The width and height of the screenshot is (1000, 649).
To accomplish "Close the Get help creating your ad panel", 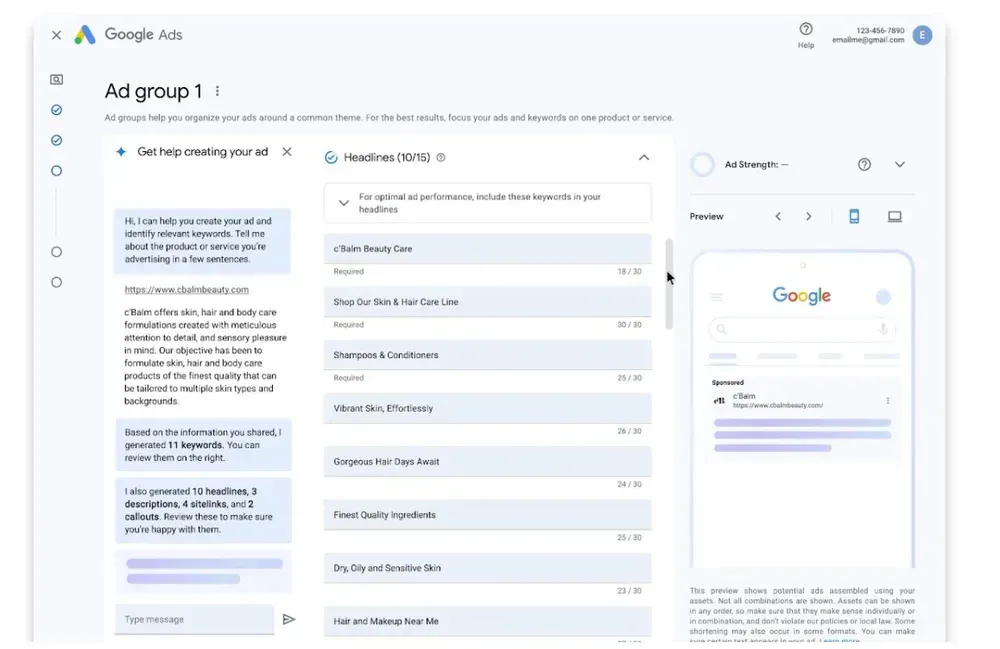I will click(287, 152).
